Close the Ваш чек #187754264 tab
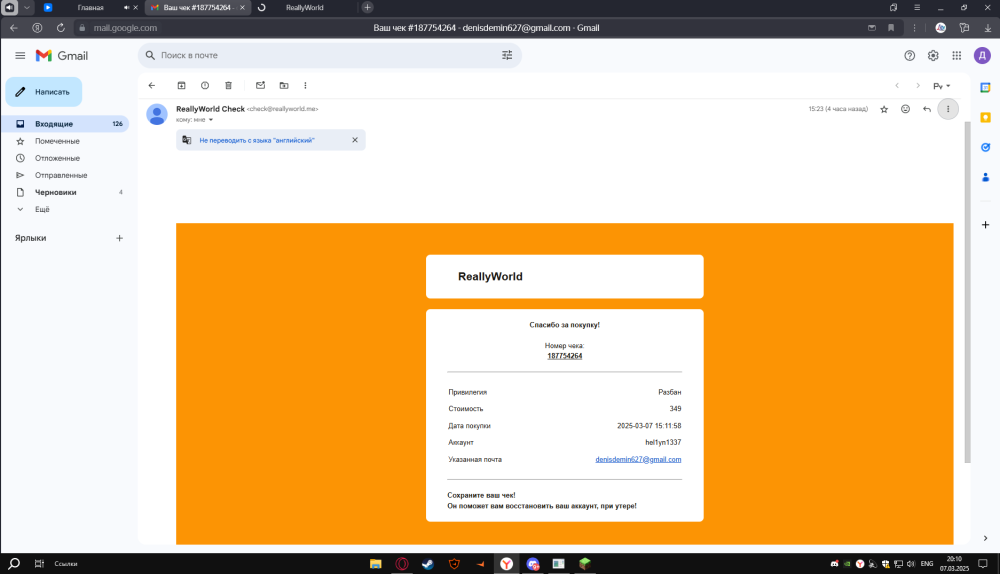This screenshot has height=574, width=1000. tap(242, 8)
